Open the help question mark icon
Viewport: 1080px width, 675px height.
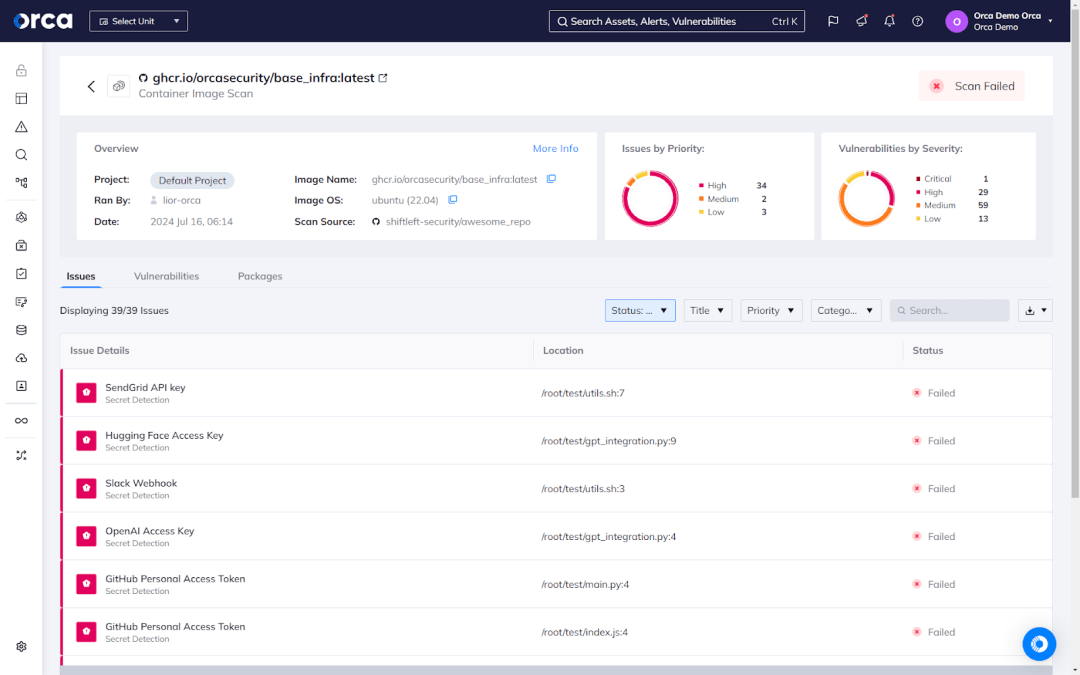[917, 21]
